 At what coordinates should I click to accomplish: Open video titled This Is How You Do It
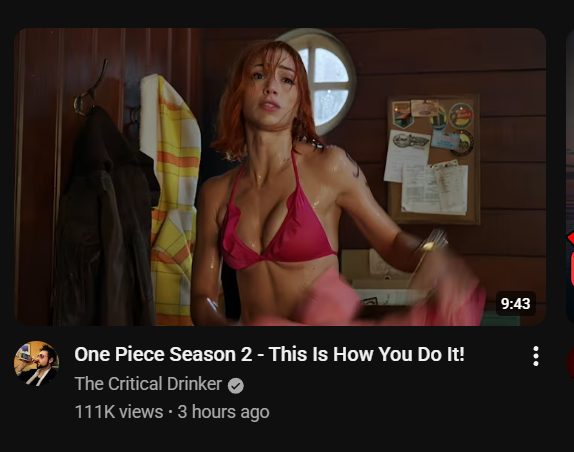269,354
